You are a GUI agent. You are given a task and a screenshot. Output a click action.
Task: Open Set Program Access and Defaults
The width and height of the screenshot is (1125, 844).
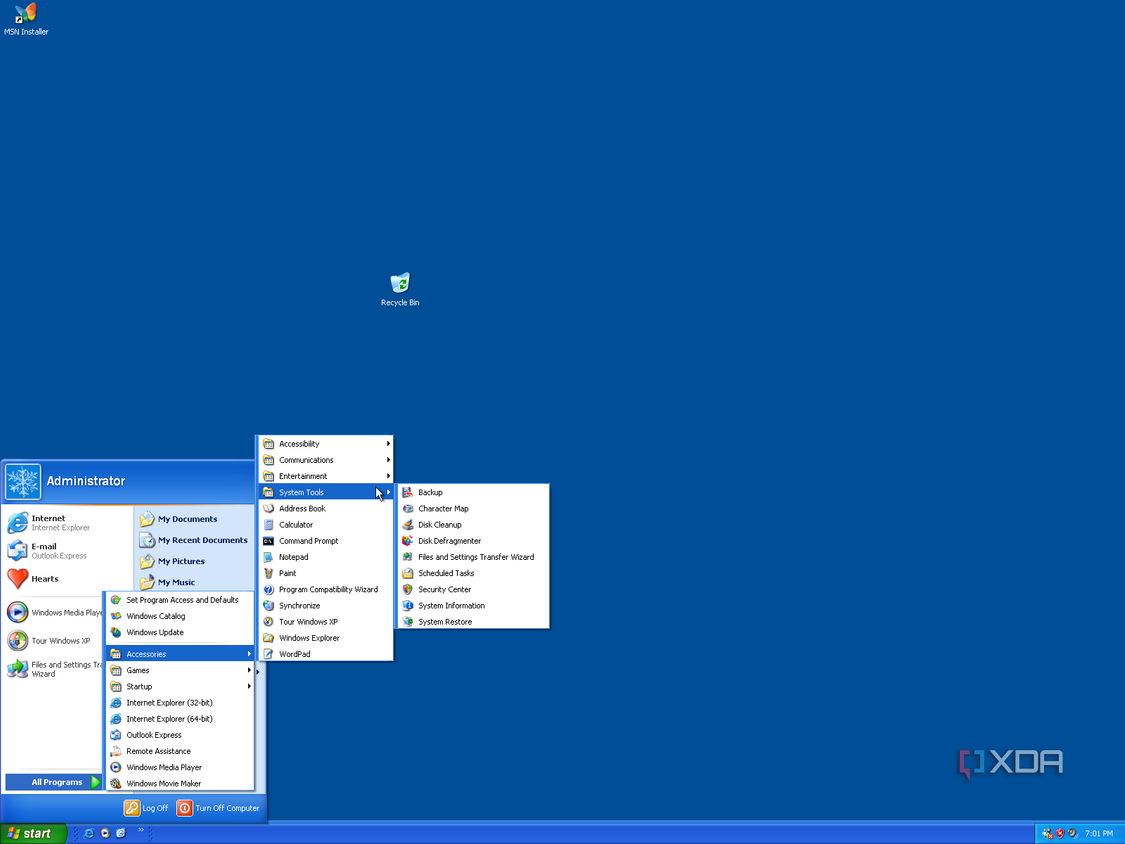click(180, 600)
